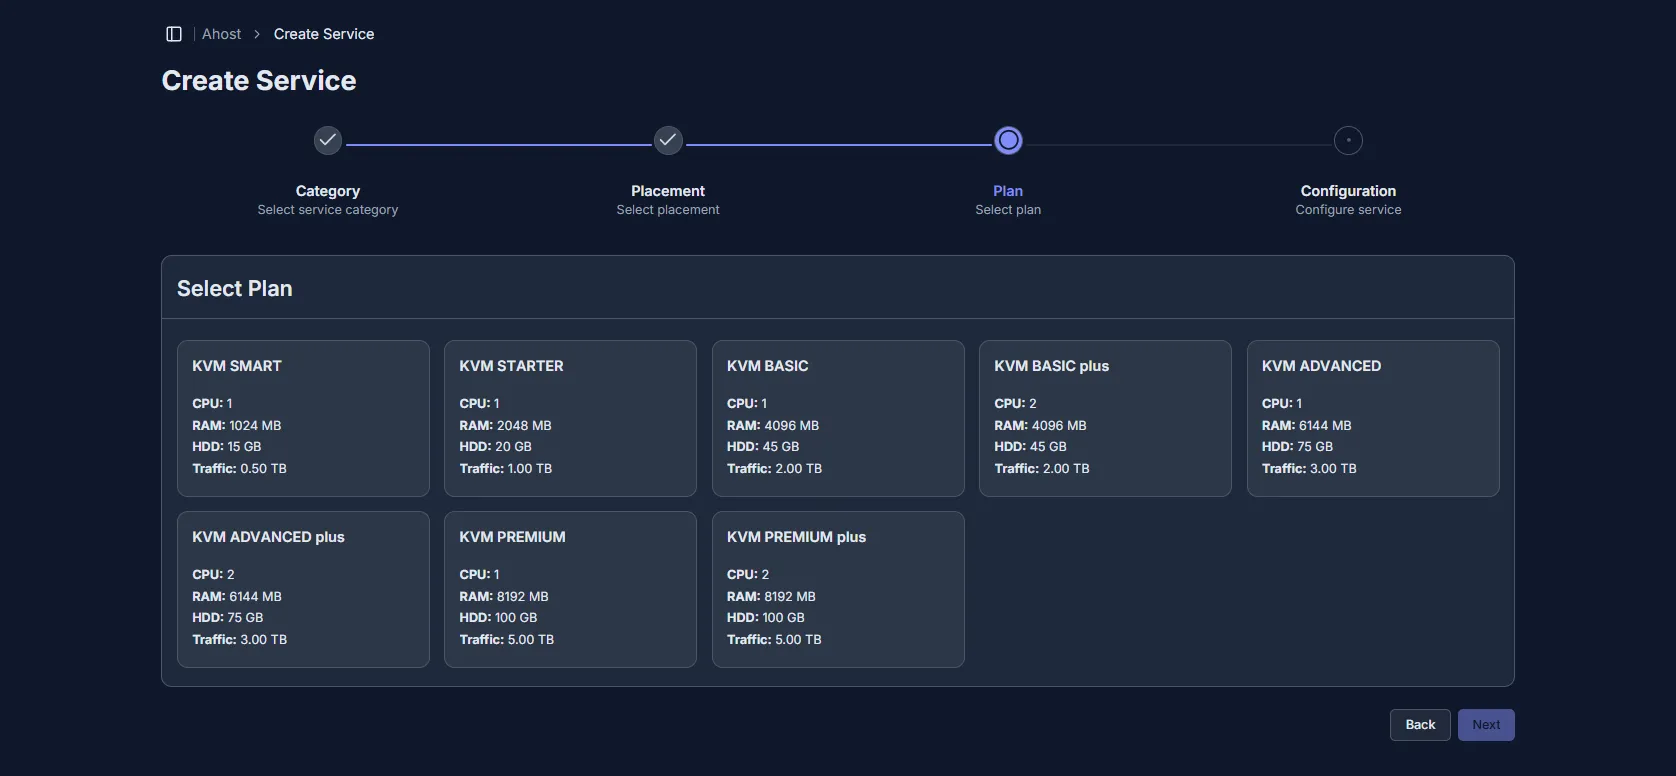Viewport: 1676px width, 776px height.
Task: Go to the Placement step label
Action: (x=668, y=191)
